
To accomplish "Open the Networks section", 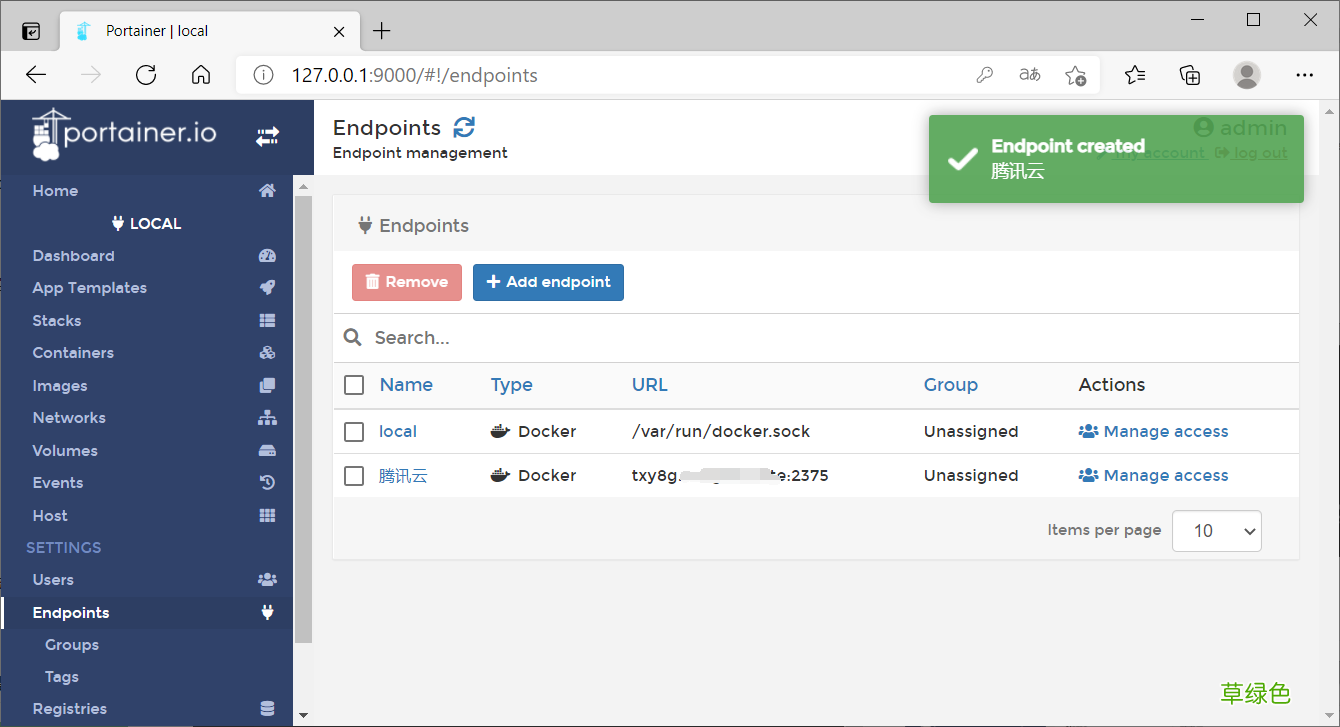I will 68,417.
